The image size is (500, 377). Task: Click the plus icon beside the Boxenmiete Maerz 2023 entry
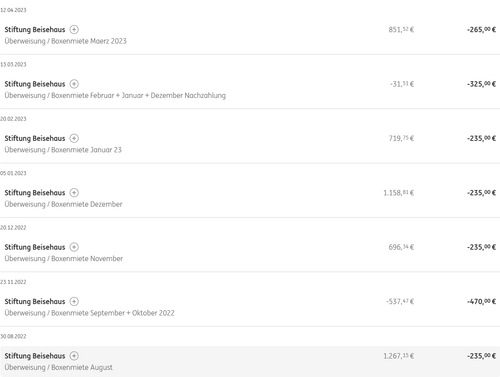coord(74,30)
